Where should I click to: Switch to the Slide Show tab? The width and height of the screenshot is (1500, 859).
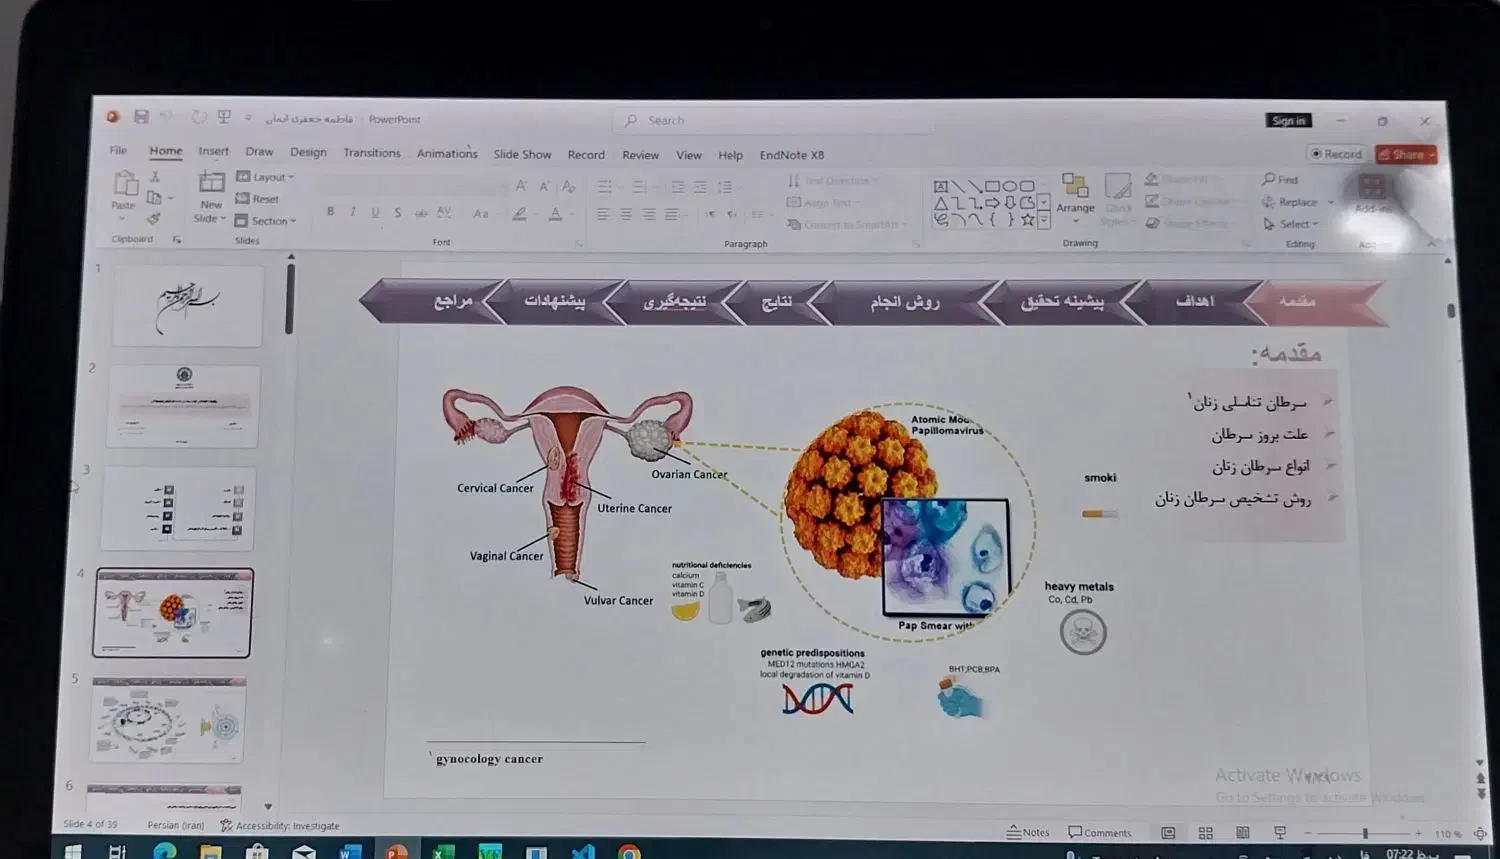[522, 154]
